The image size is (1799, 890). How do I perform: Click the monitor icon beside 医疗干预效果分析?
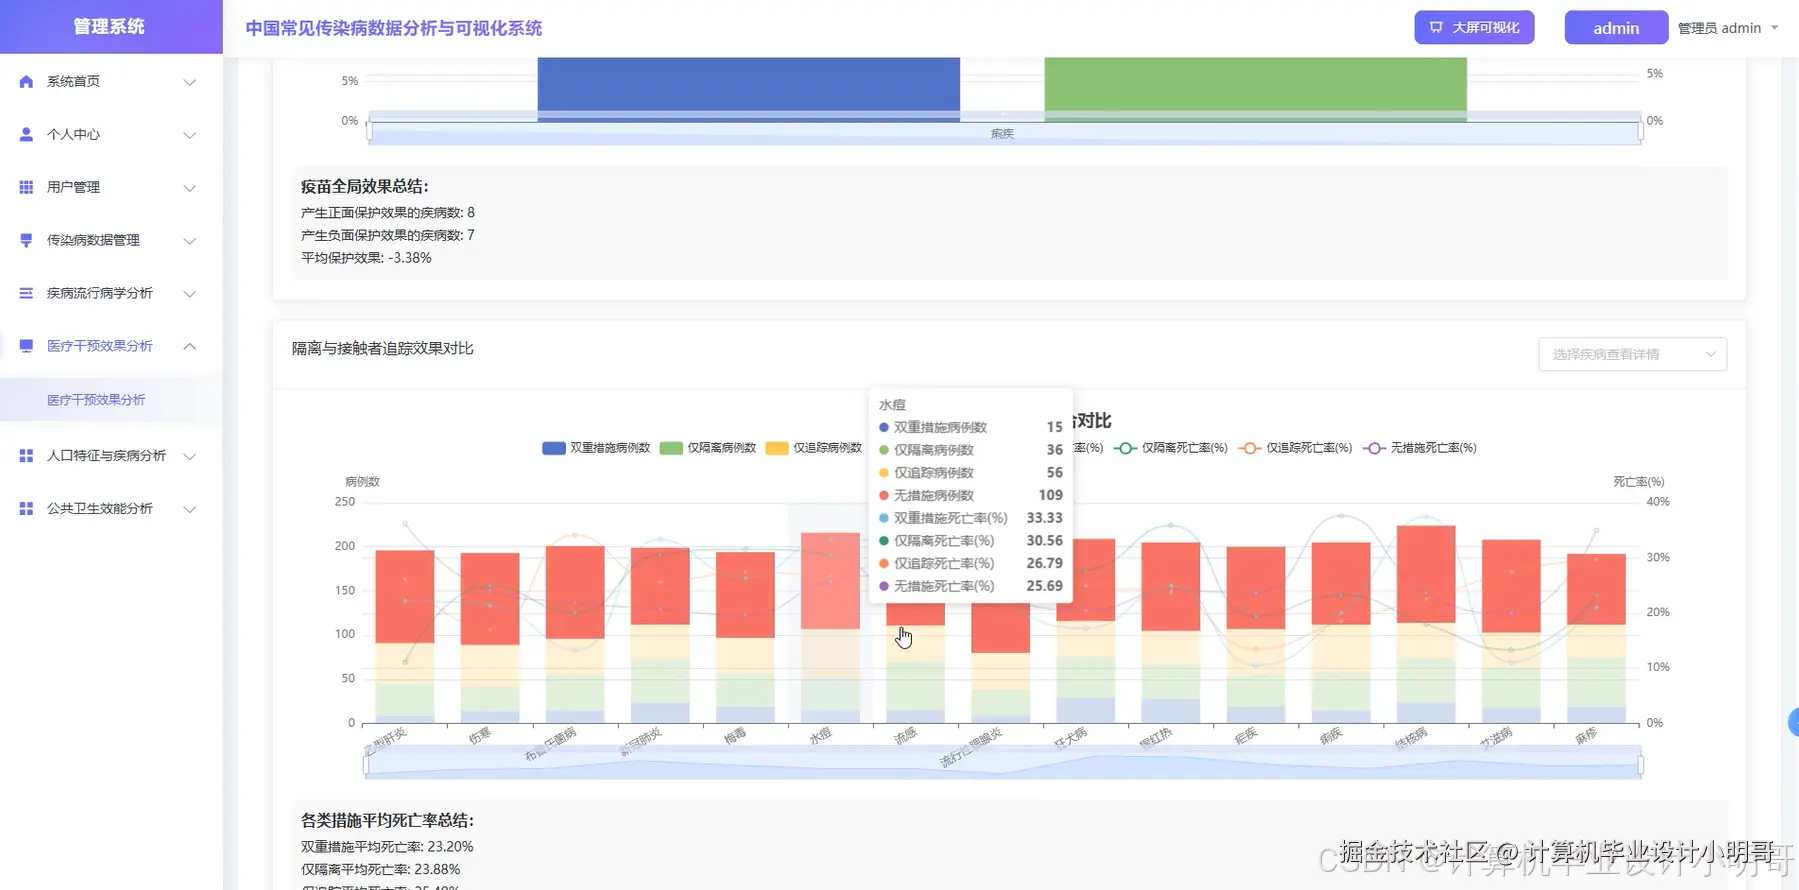26,346
